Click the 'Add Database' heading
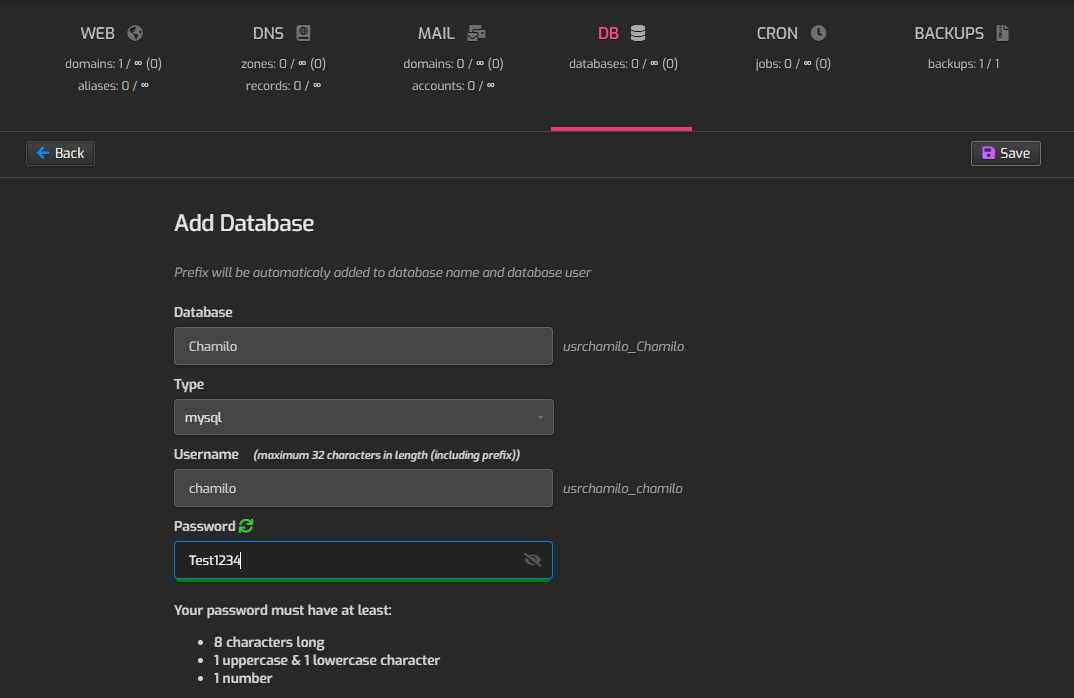This screenshot has height=698, width=1074. click(x=244, y=223)
